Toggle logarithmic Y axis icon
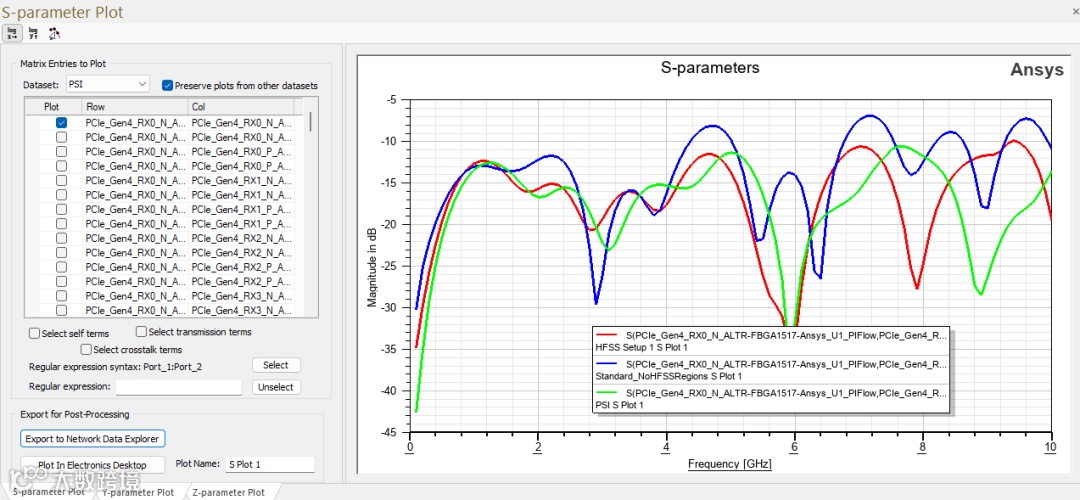The width and height of the screenshot is (1080, 500). [33, 32]
